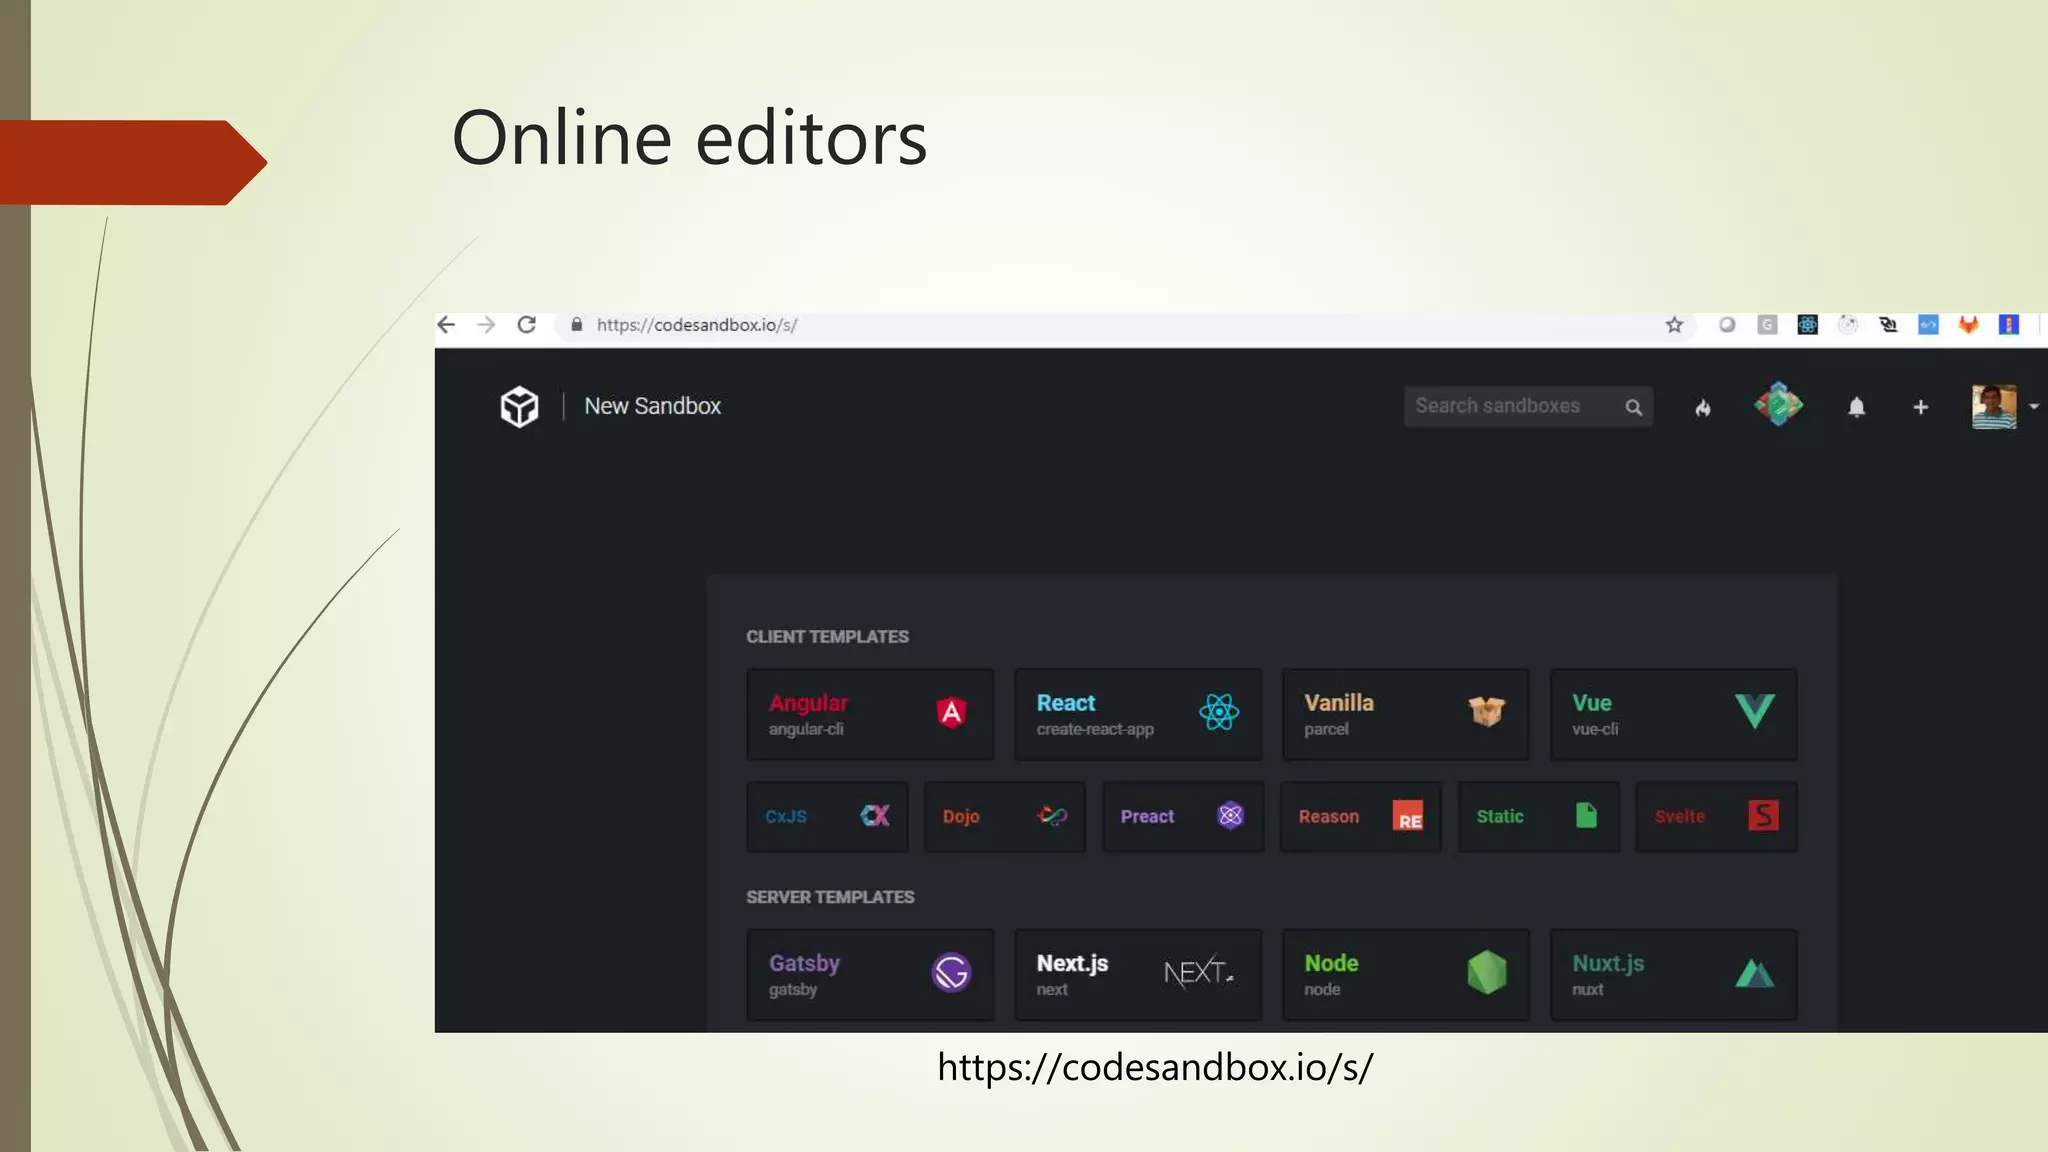Expand the user avatar dropdown arrow

pyautogui.click(x=2034, y=407)
